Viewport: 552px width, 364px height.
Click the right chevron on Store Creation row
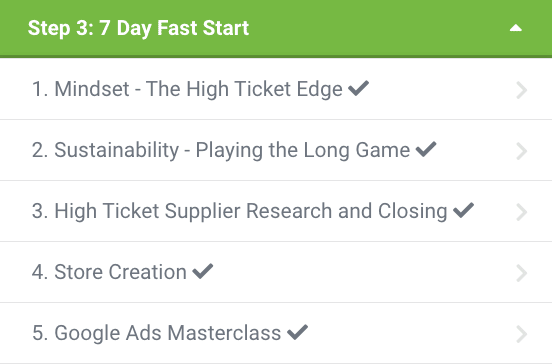pyautogui.click(x=522, y=274)
